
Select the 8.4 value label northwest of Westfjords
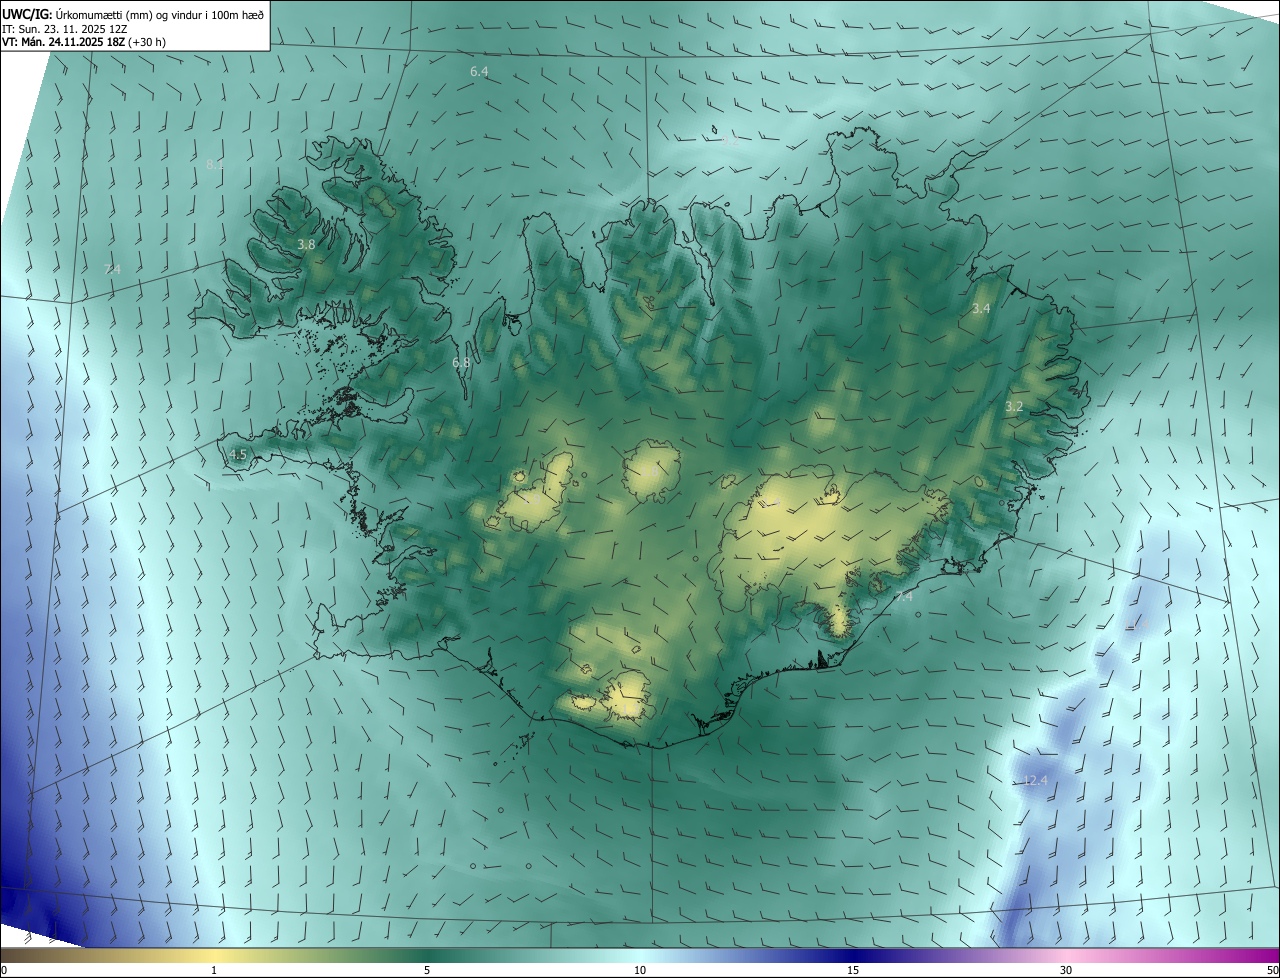coord(215,165)
